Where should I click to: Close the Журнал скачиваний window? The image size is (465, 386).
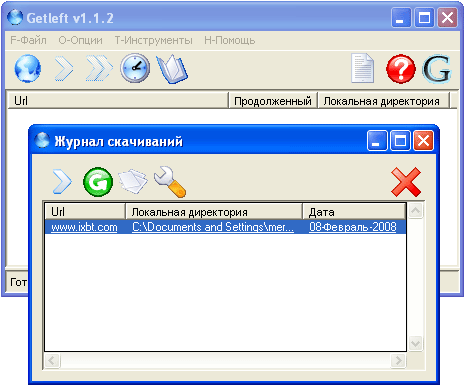coord(423,141)
